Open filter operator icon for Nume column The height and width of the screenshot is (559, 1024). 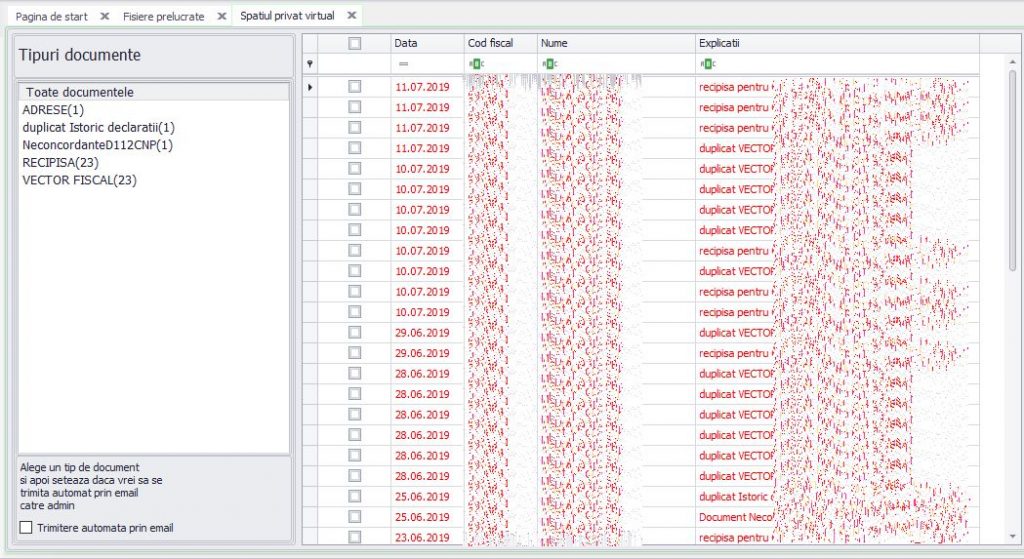[549, 63]
